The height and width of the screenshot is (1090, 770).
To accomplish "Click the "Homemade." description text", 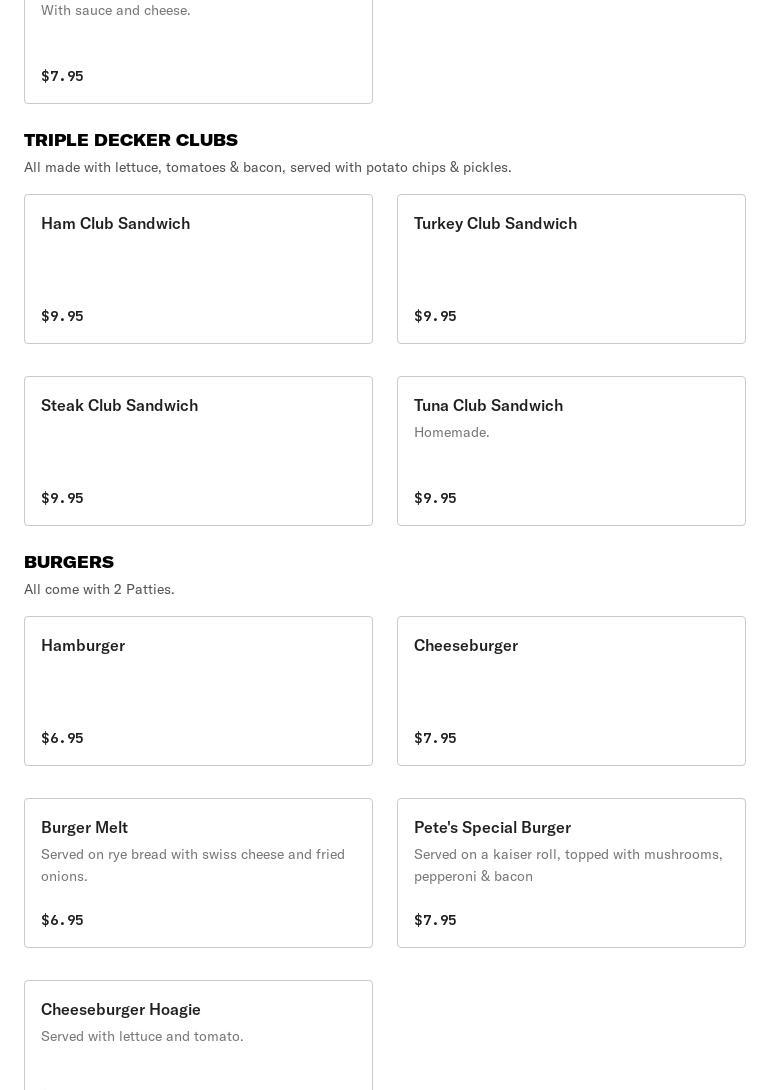I will tap(452, 432).
